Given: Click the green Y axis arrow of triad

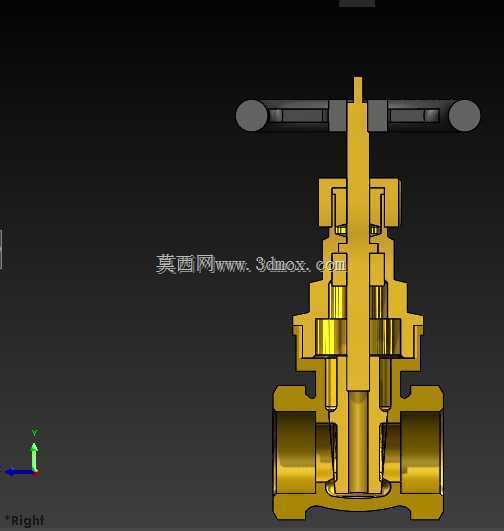Looking at the screenshot, I should click(x=34, y=455).
